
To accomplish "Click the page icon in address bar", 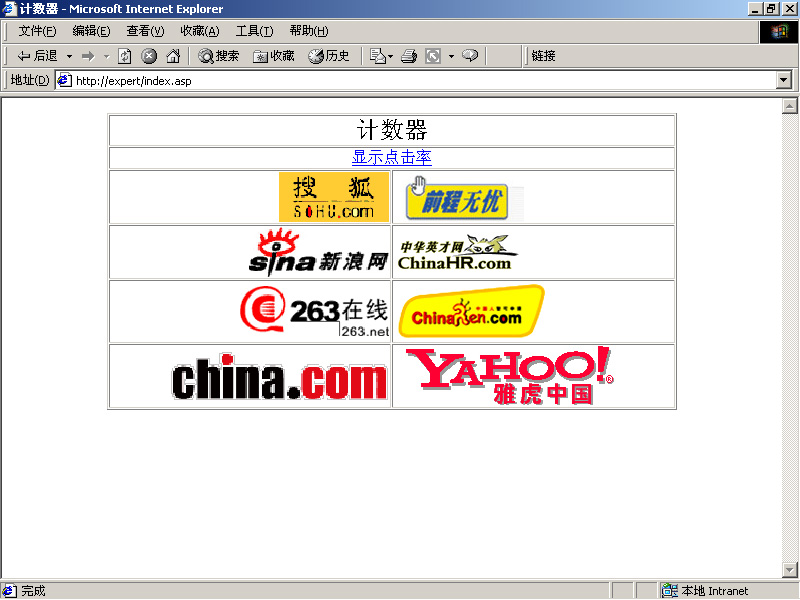I will (x=64, y=80).
